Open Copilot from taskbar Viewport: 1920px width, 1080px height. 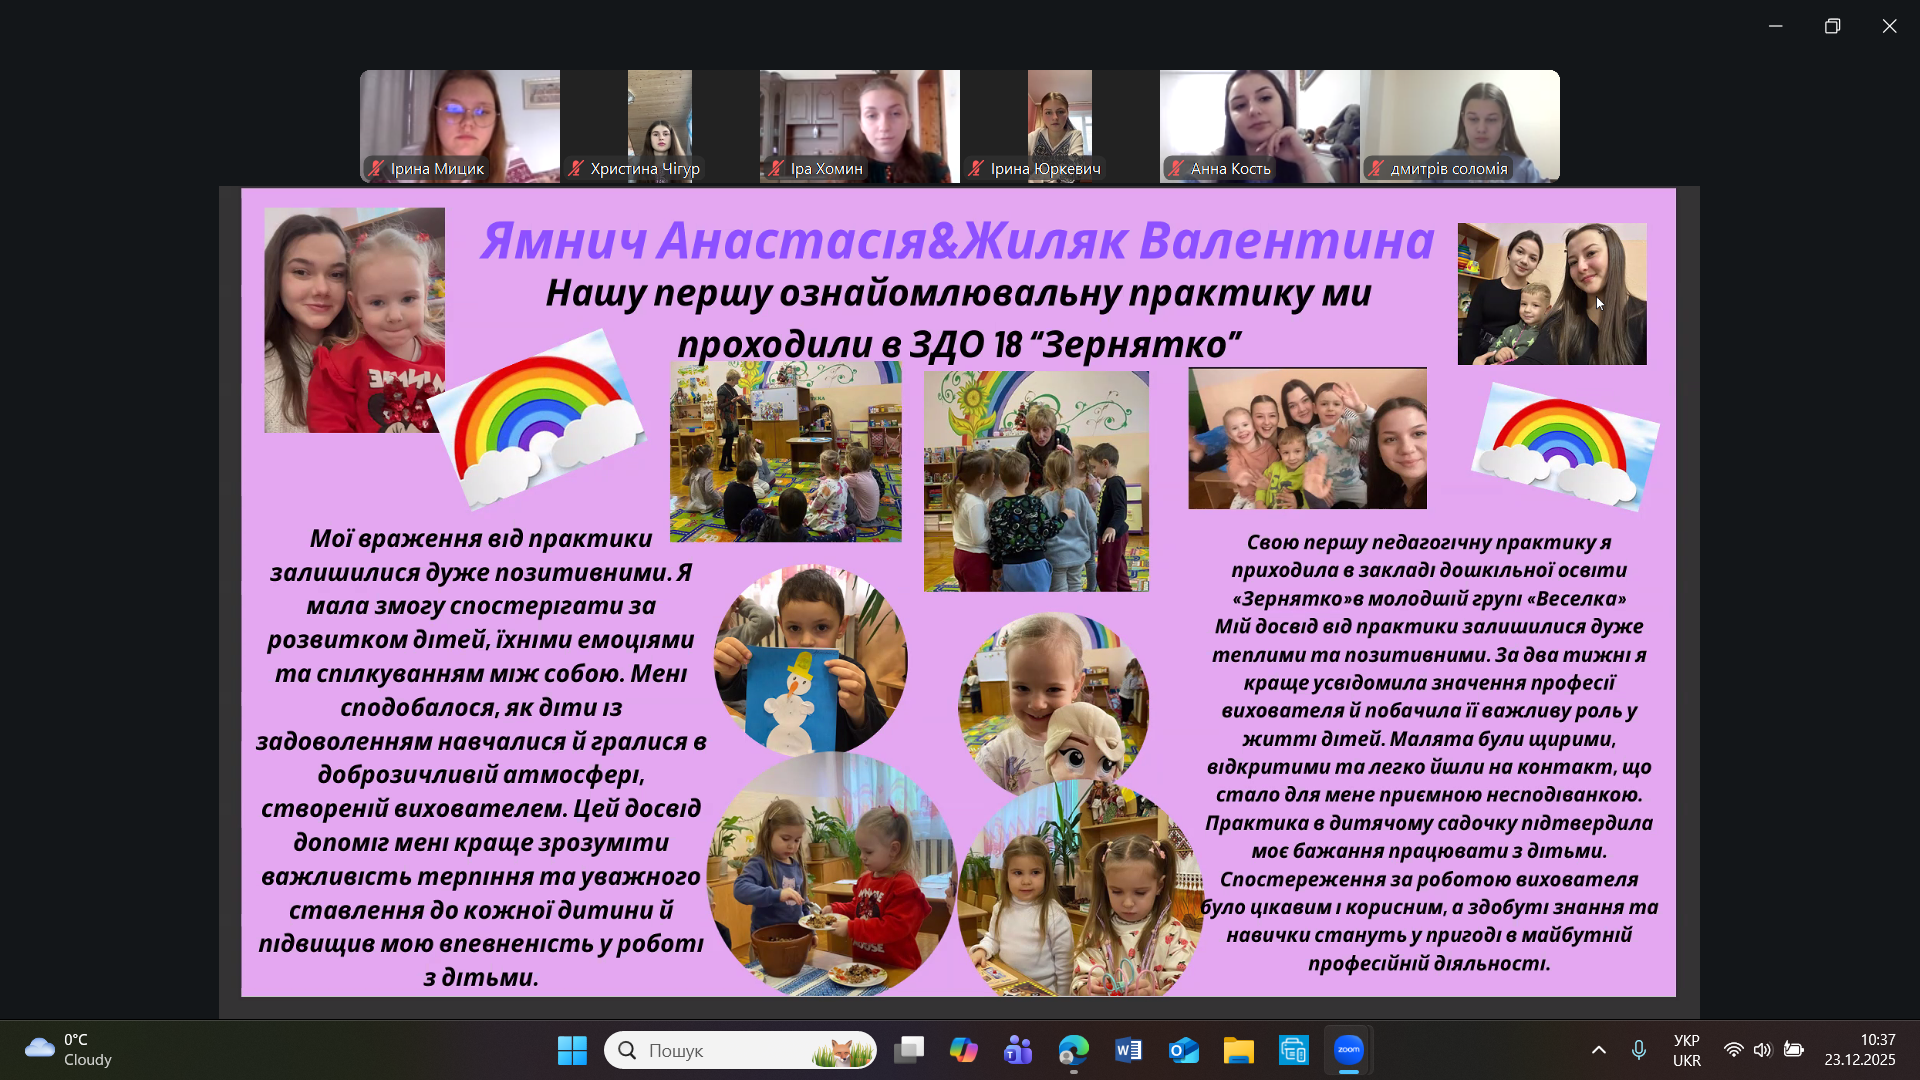tap(963, 1050)
